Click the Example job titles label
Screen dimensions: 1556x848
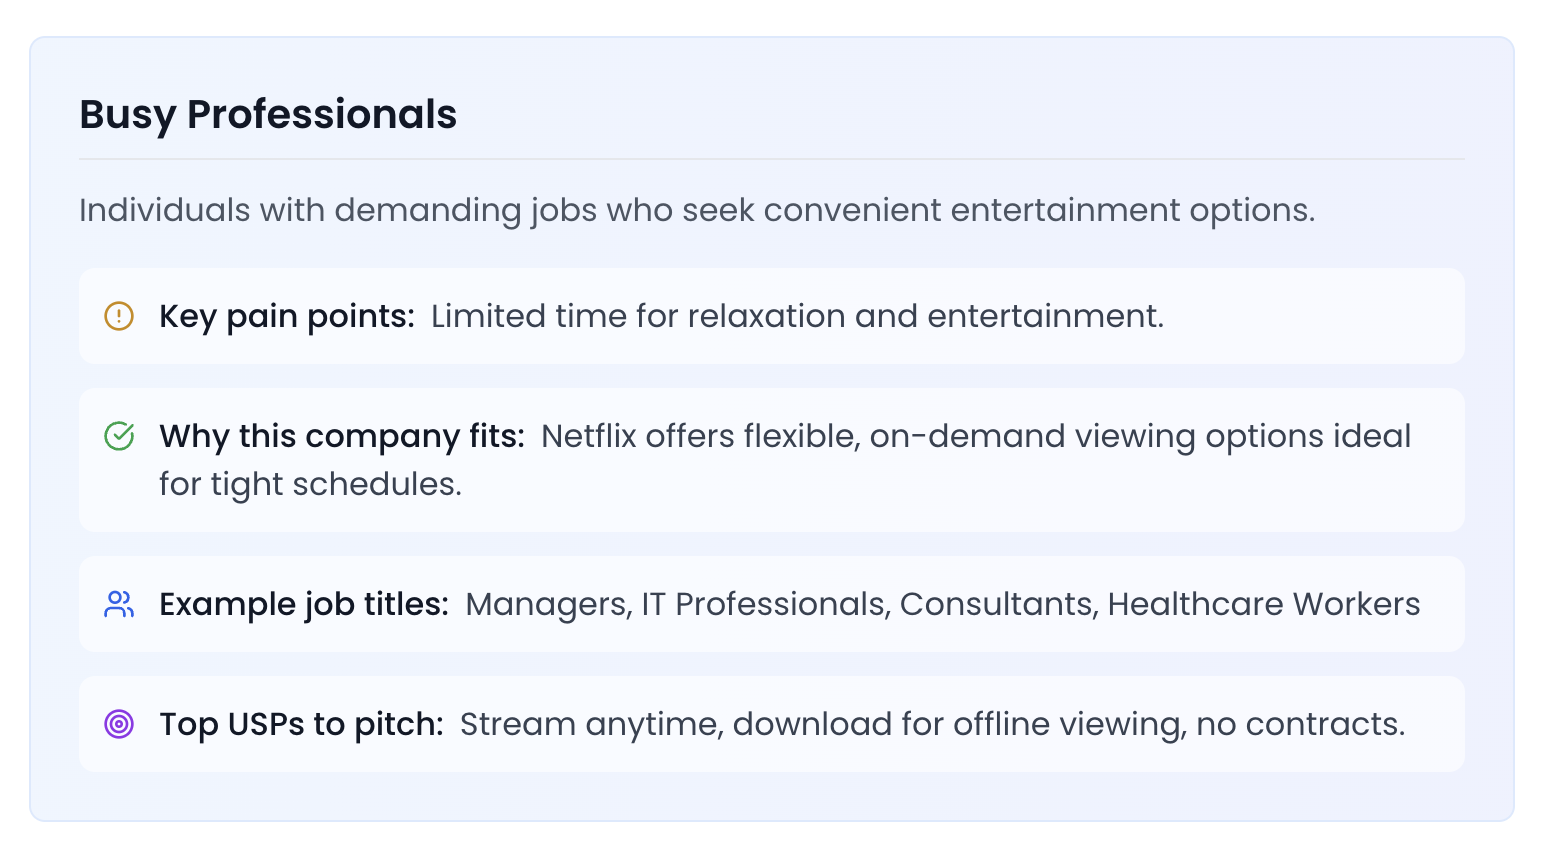(304, 605)
